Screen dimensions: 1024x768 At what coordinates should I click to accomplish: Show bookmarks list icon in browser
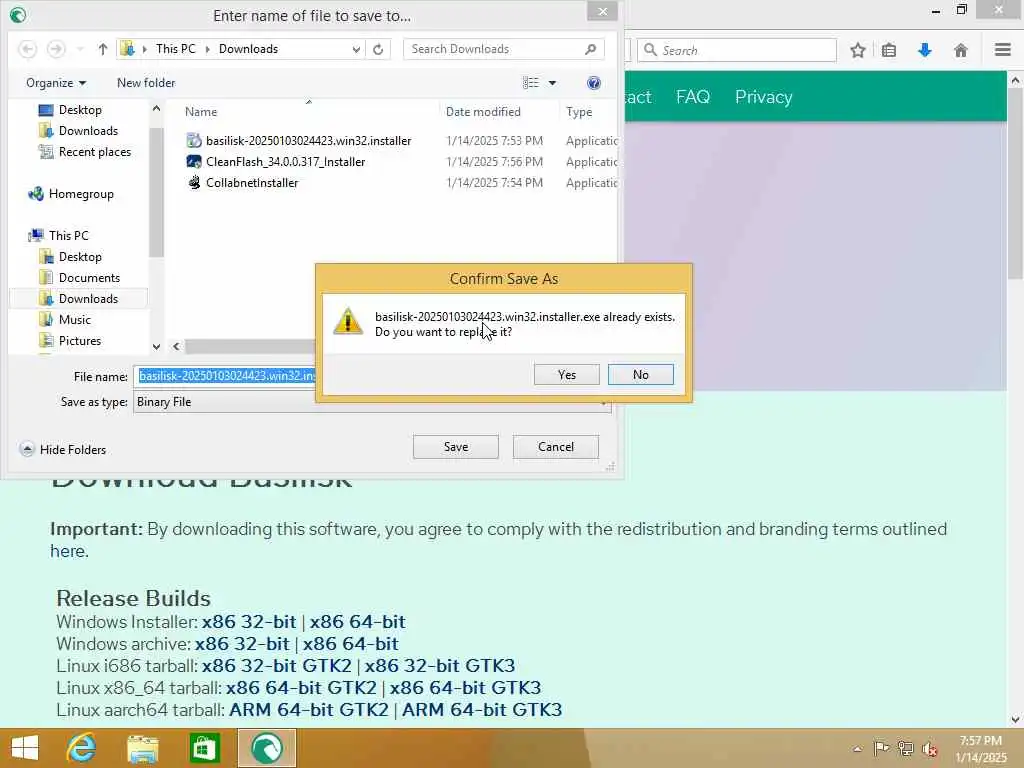[889, 50]
